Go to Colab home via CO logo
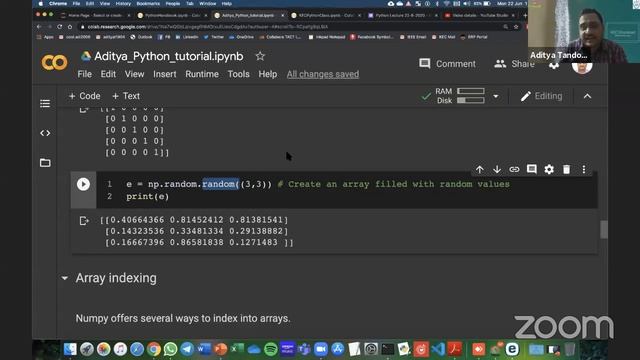This screenshot has width=640, height=360. pos(54,62)
